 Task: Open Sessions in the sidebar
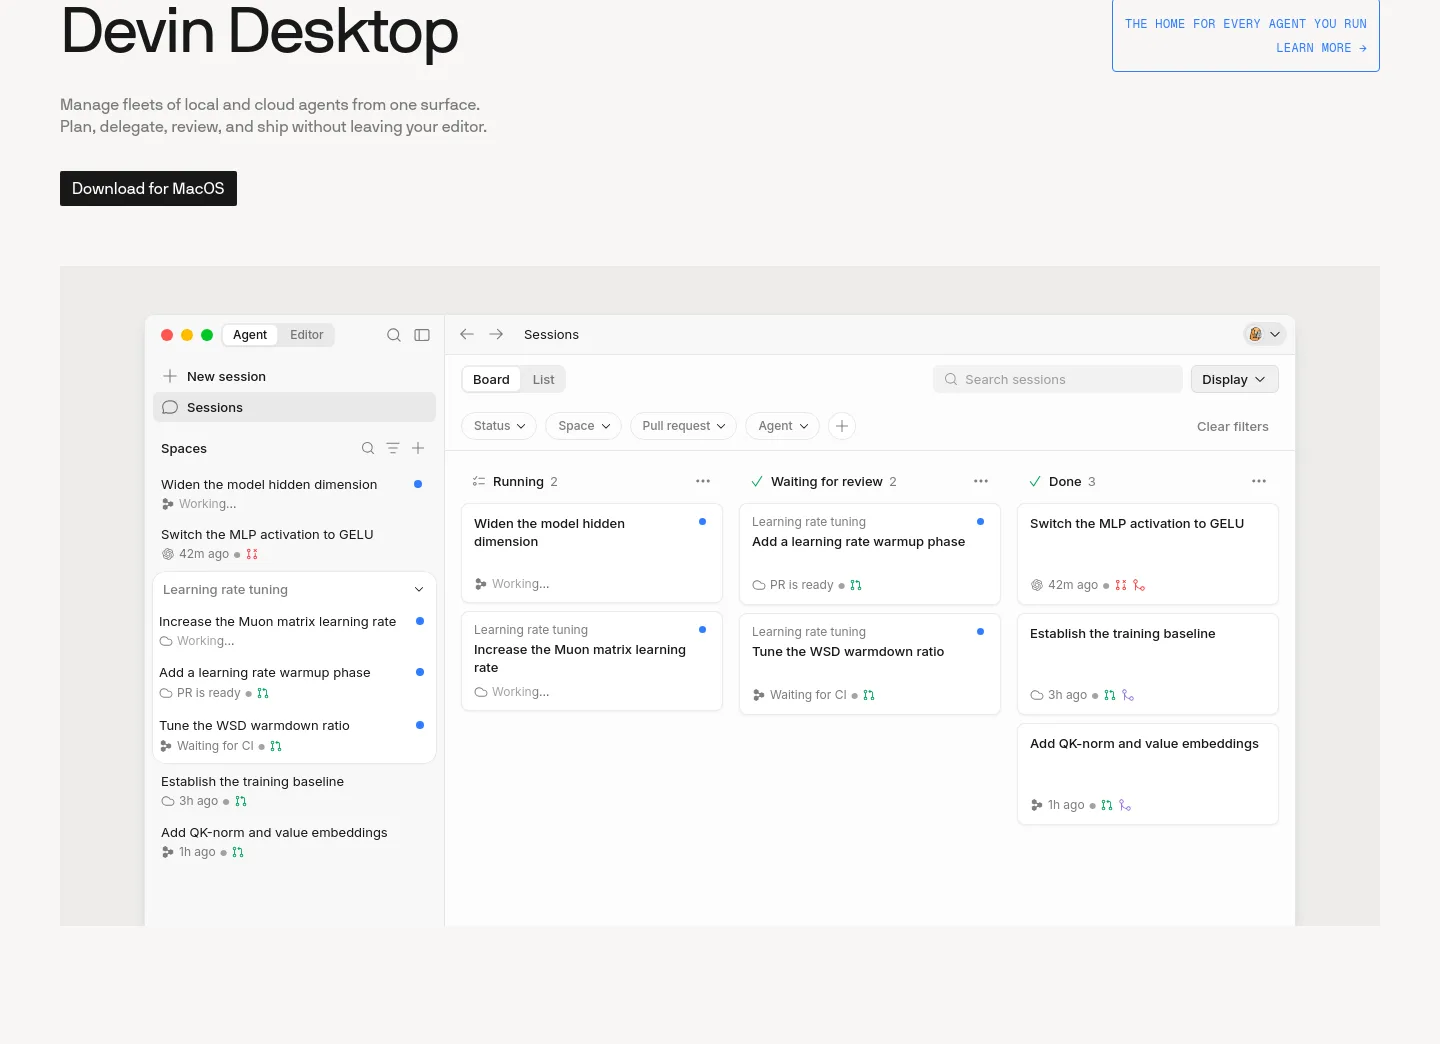point(294,407)
